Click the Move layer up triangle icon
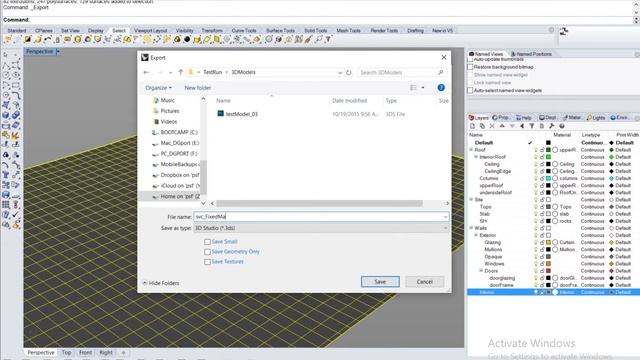The height and width of the screenshot is (360, 640). 502,126
